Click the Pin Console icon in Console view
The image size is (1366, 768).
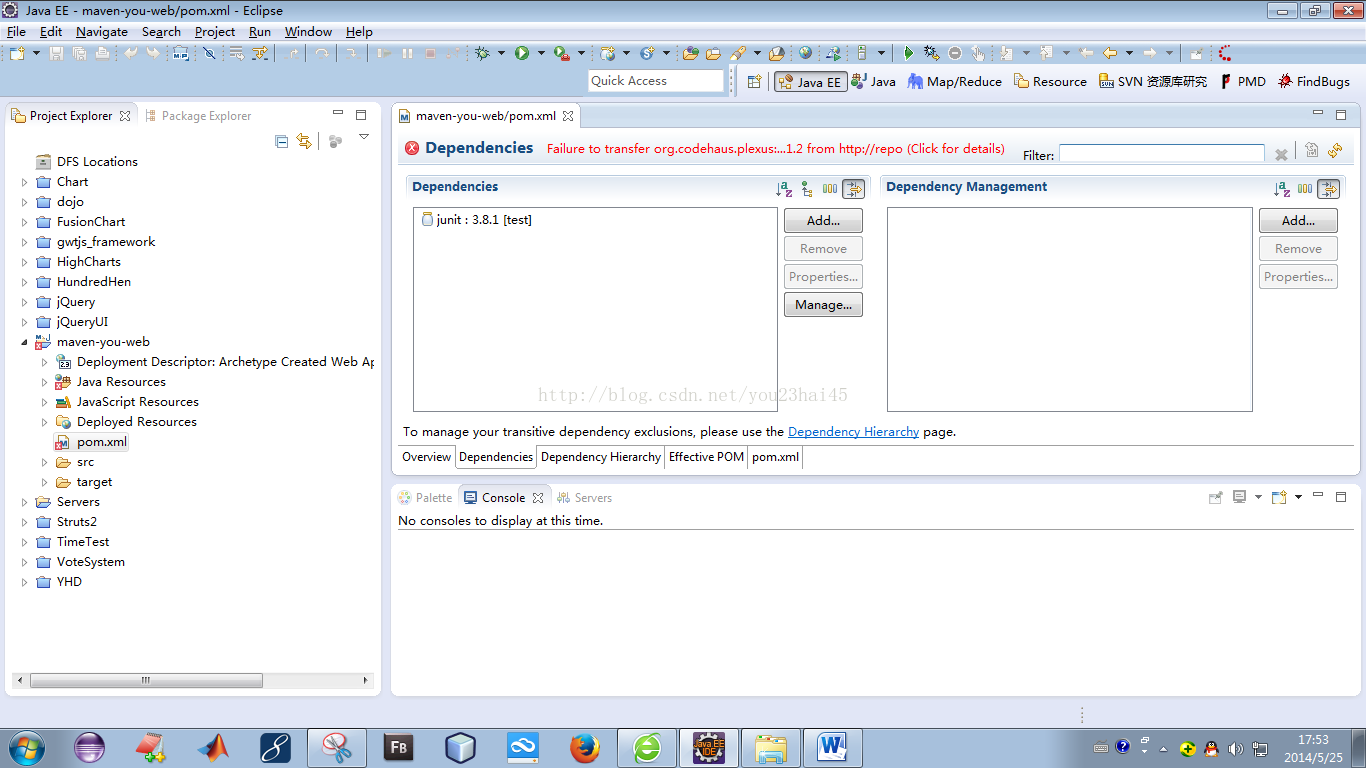coord(1215,497)
